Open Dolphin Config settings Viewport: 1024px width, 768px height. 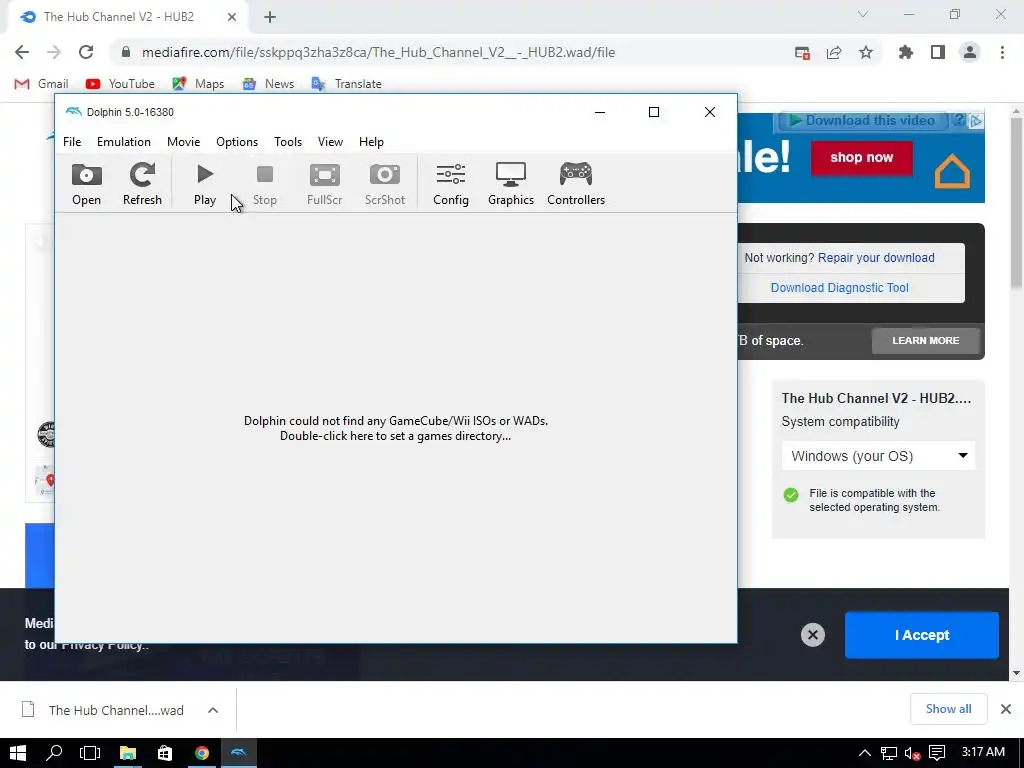[451, 184]
